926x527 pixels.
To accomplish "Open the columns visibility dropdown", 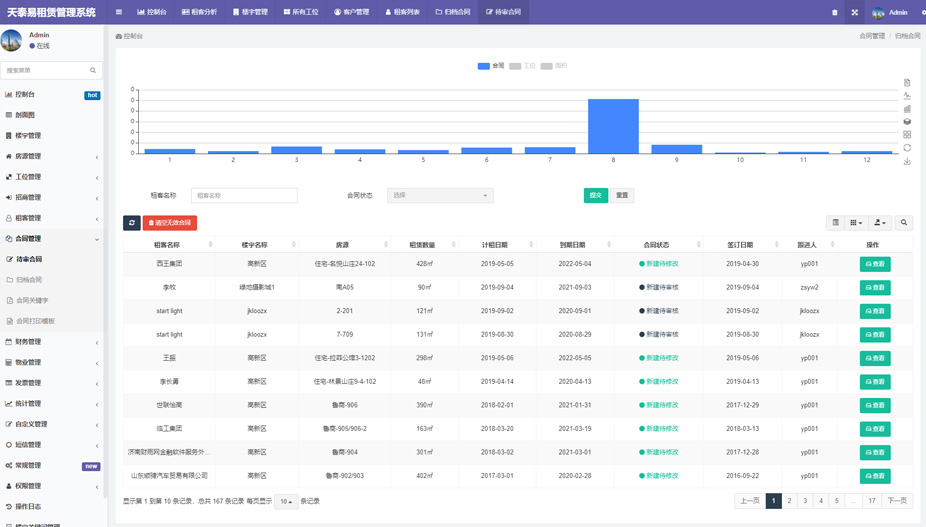I will click(x=856, y=223).
